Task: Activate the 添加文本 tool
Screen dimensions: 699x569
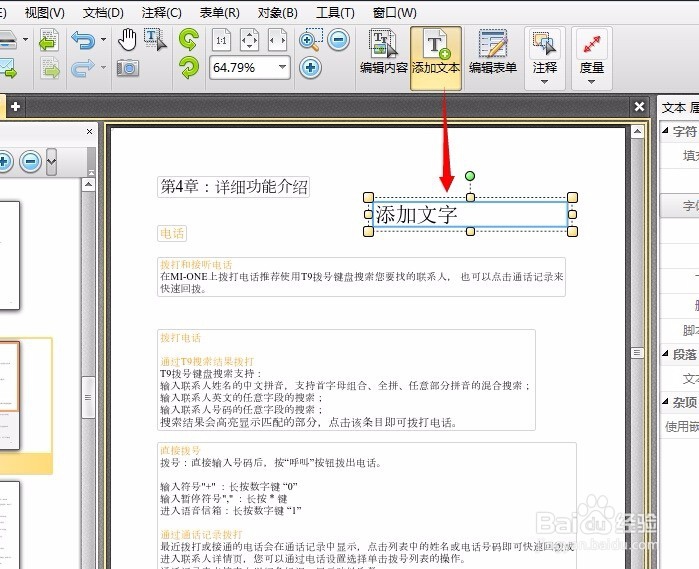Action: coord(436,58)
